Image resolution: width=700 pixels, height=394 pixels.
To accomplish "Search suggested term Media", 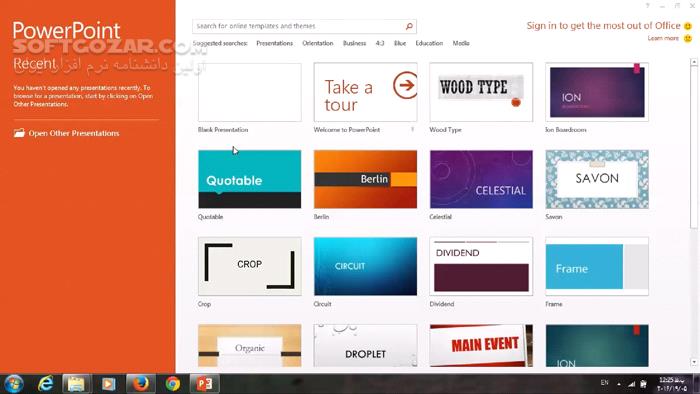I will [461, 43].
